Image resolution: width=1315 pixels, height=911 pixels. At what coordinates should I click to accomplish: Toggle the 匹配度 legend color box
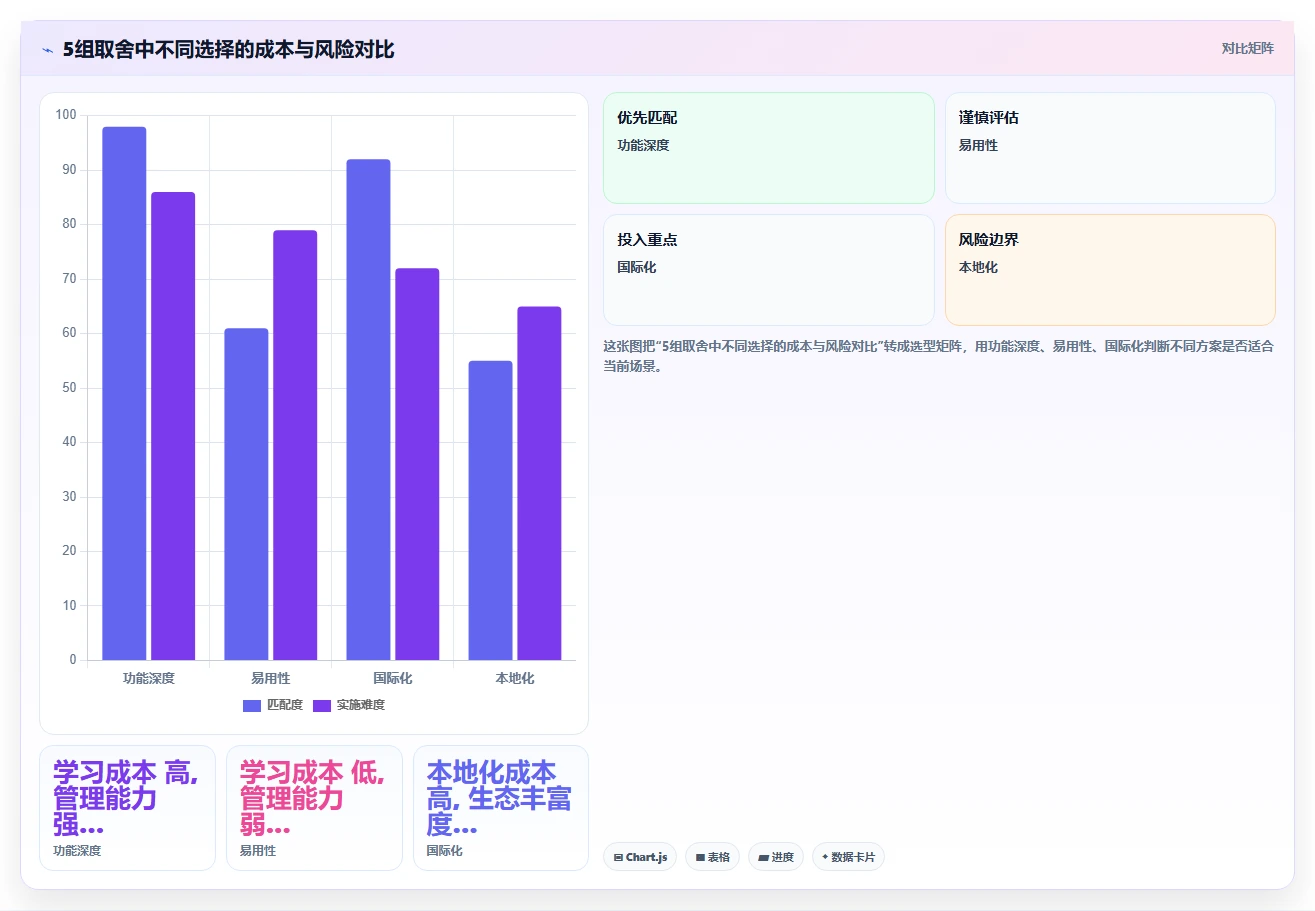tap(252, 706)
